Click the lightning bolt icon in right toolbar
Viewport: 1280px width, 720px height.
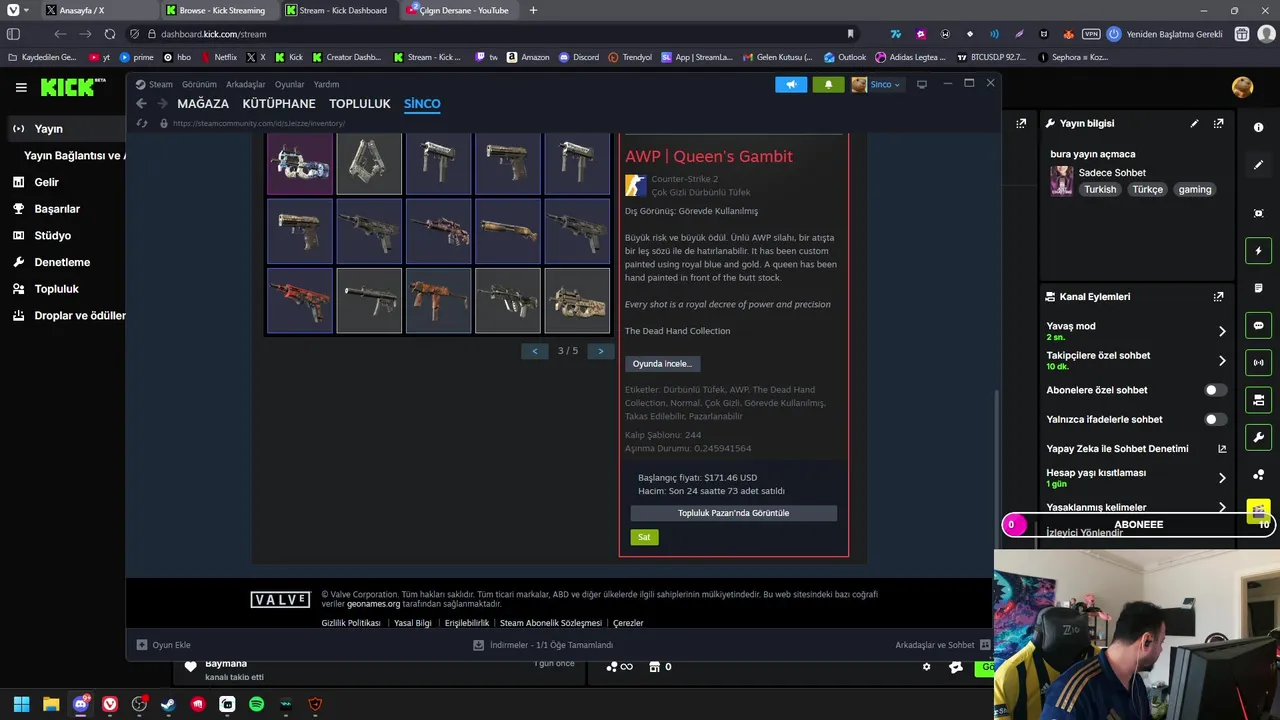[1259, 251]
